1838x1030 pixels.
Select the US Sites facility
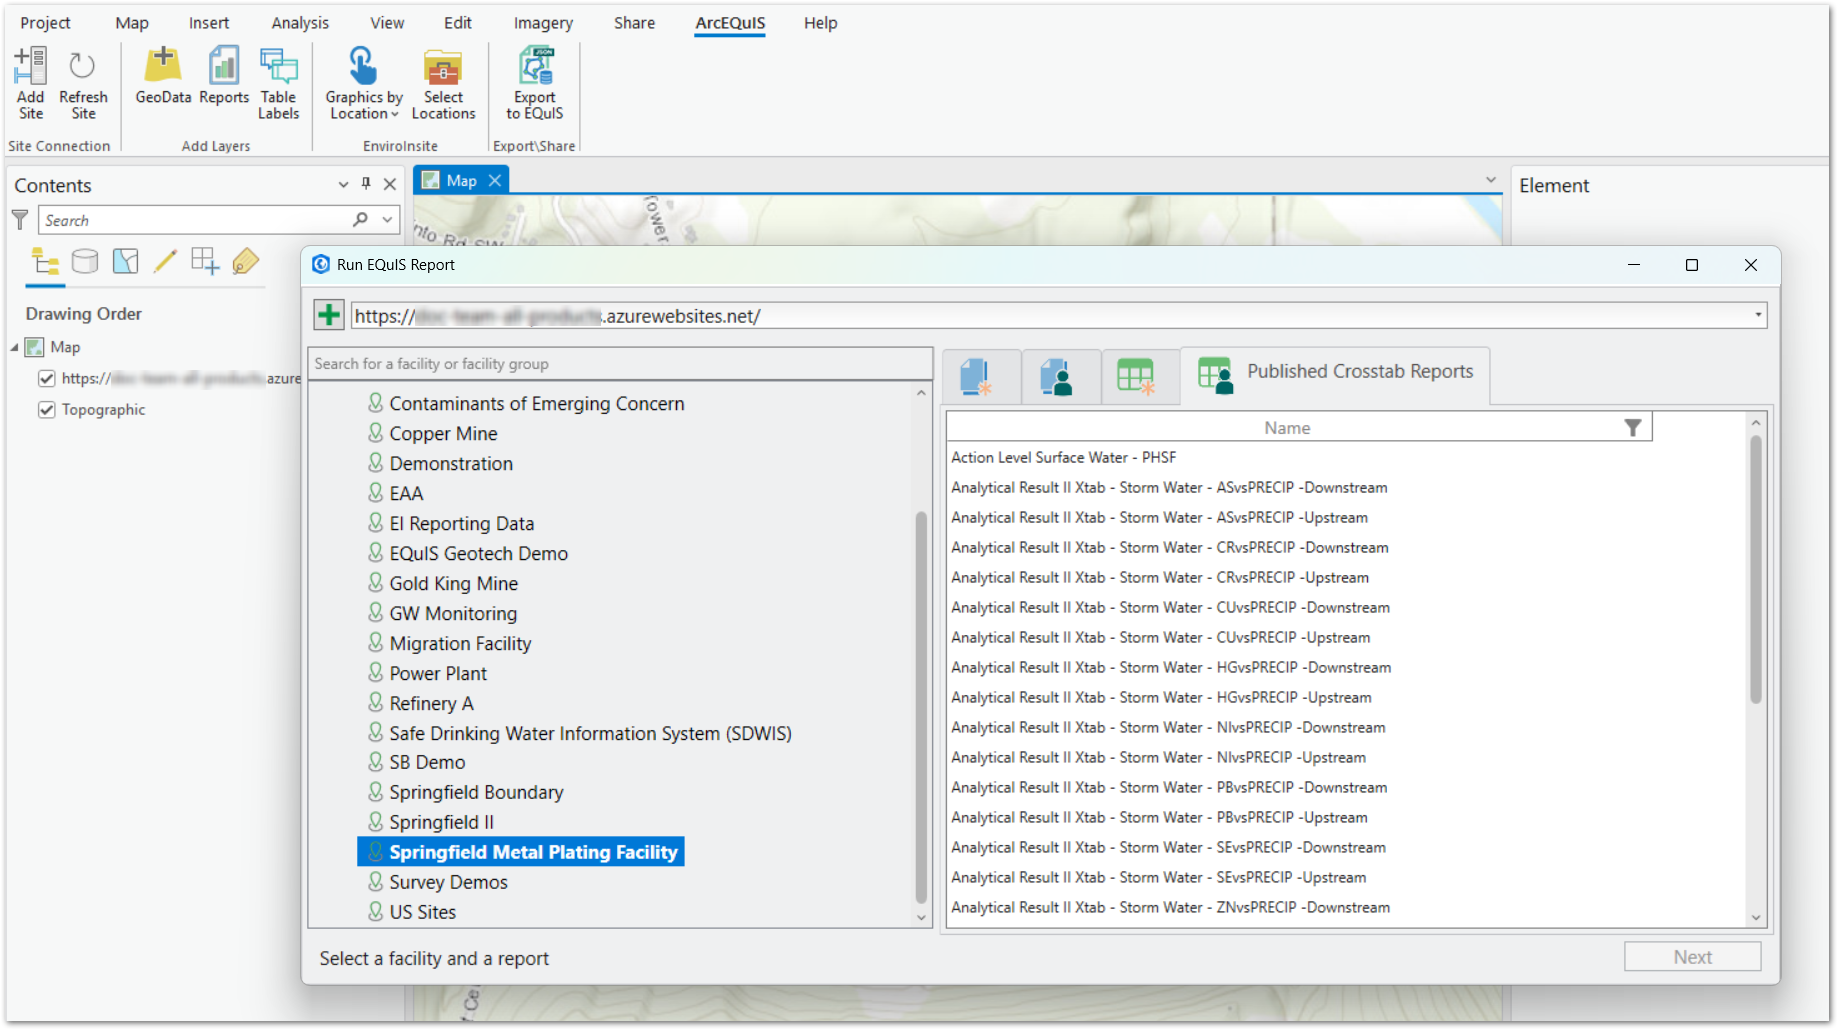422,912
